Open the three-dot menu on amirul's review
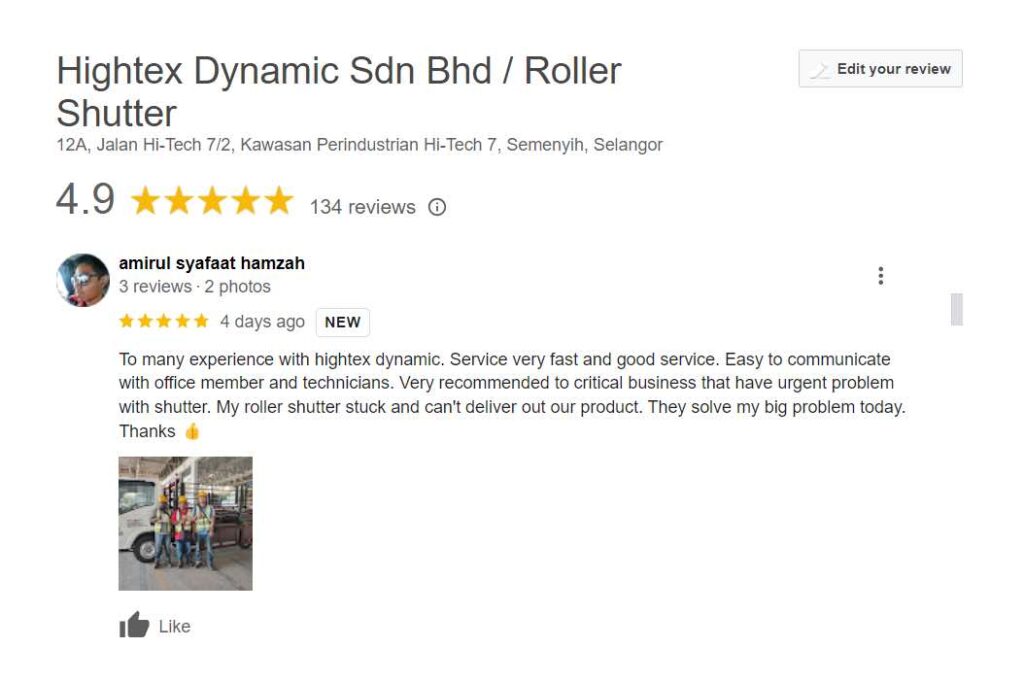 880,276
